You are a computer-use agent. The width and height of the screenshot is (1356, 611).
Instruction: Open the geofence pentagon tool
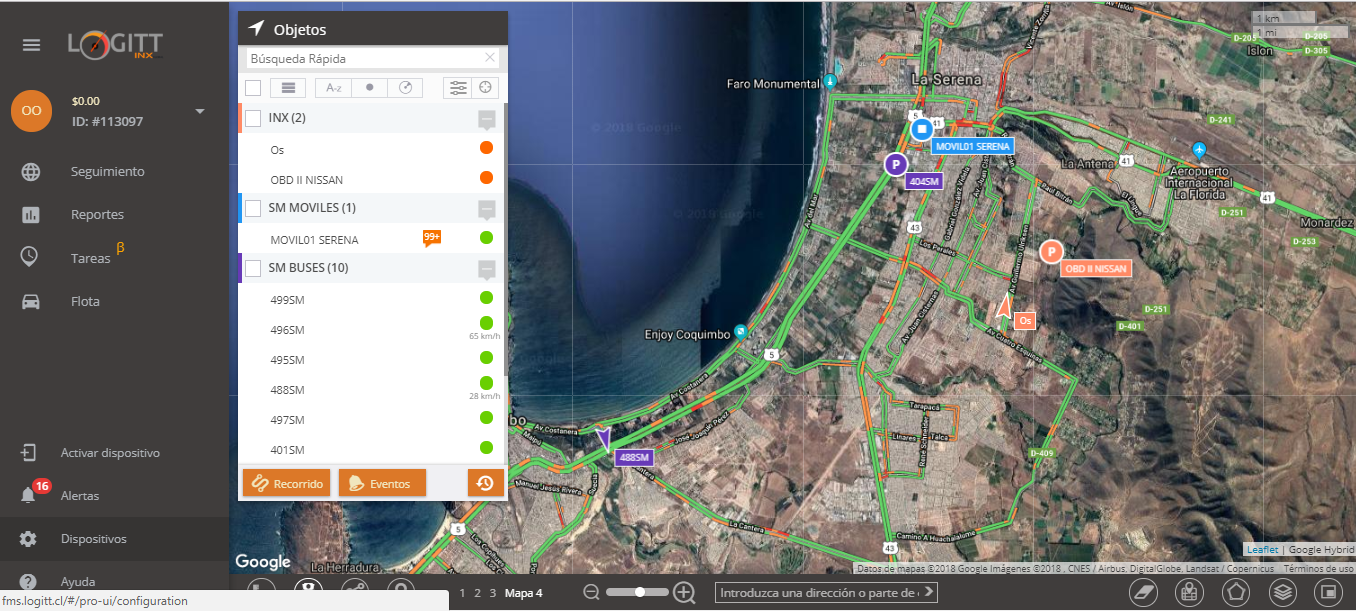[1236, 593]
